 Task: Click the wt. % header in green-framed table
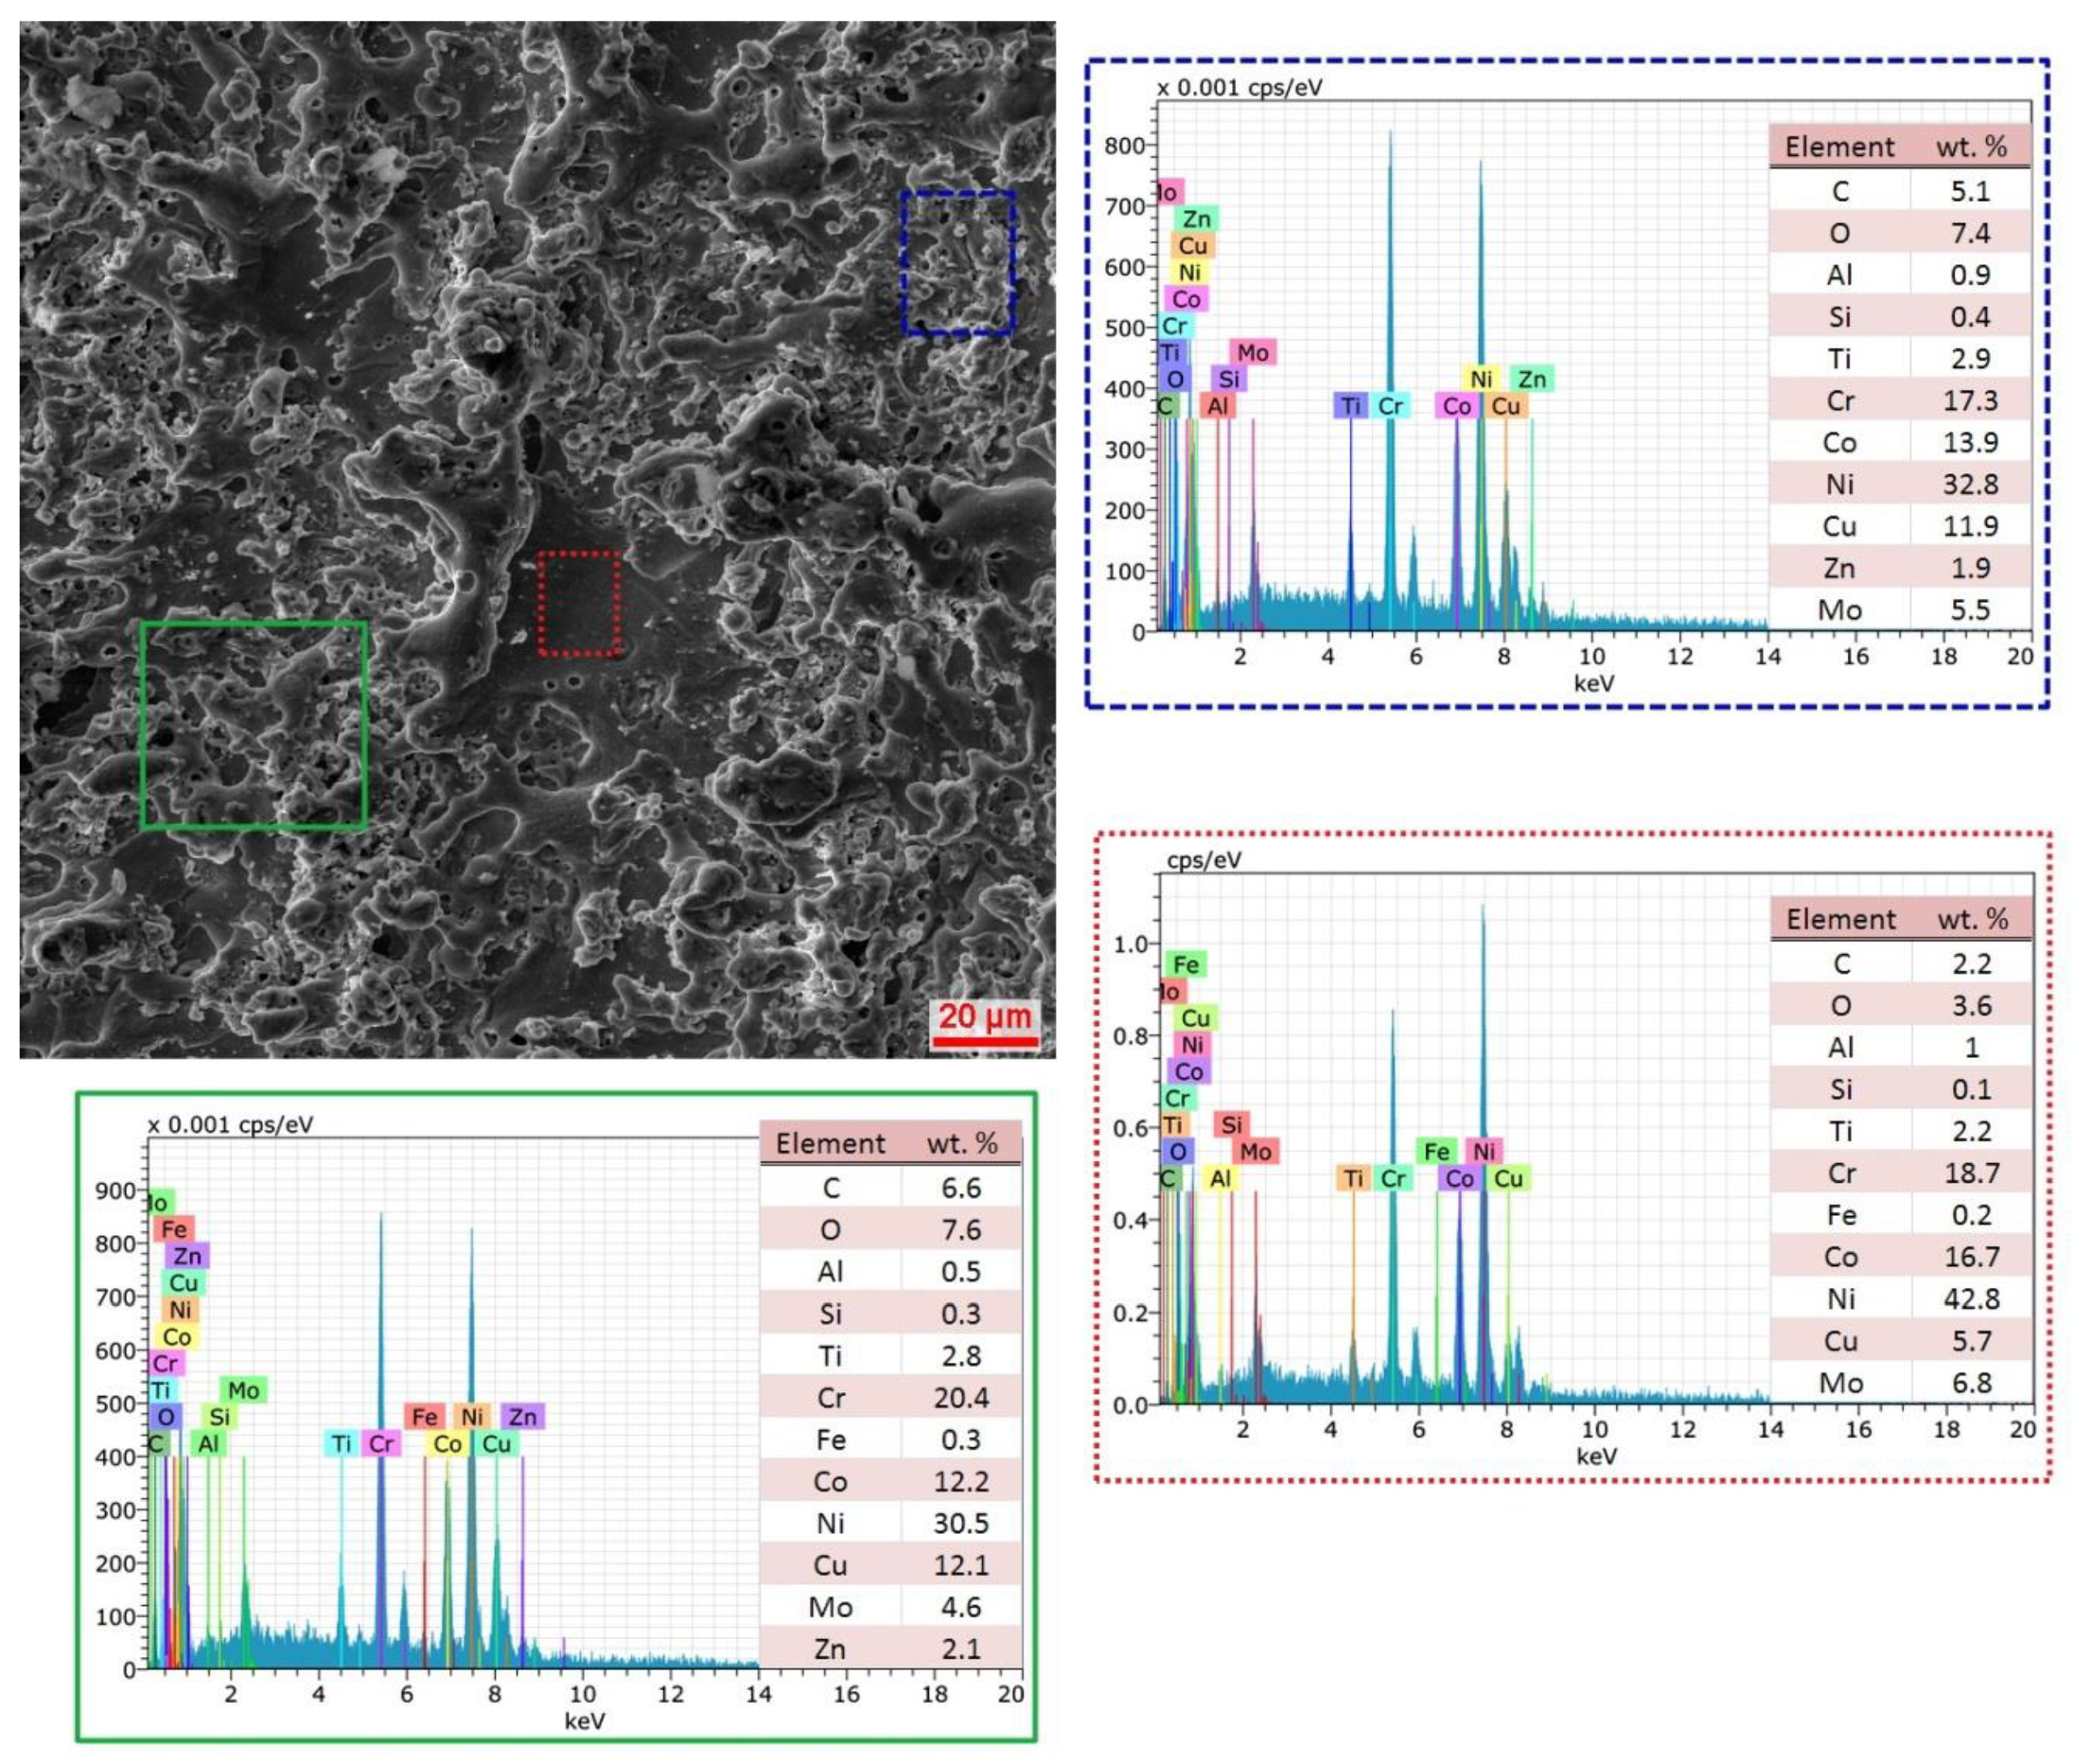(x=961, y=1144)
